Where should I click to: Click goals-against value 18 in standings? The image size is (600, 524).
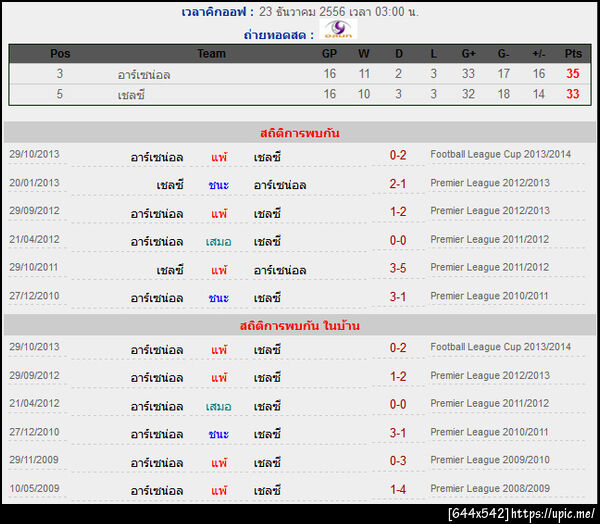[x=504, y=94]
